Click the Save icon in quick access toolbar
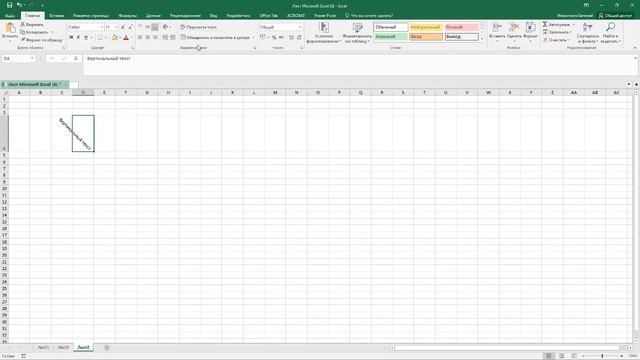 coord(9,5)
